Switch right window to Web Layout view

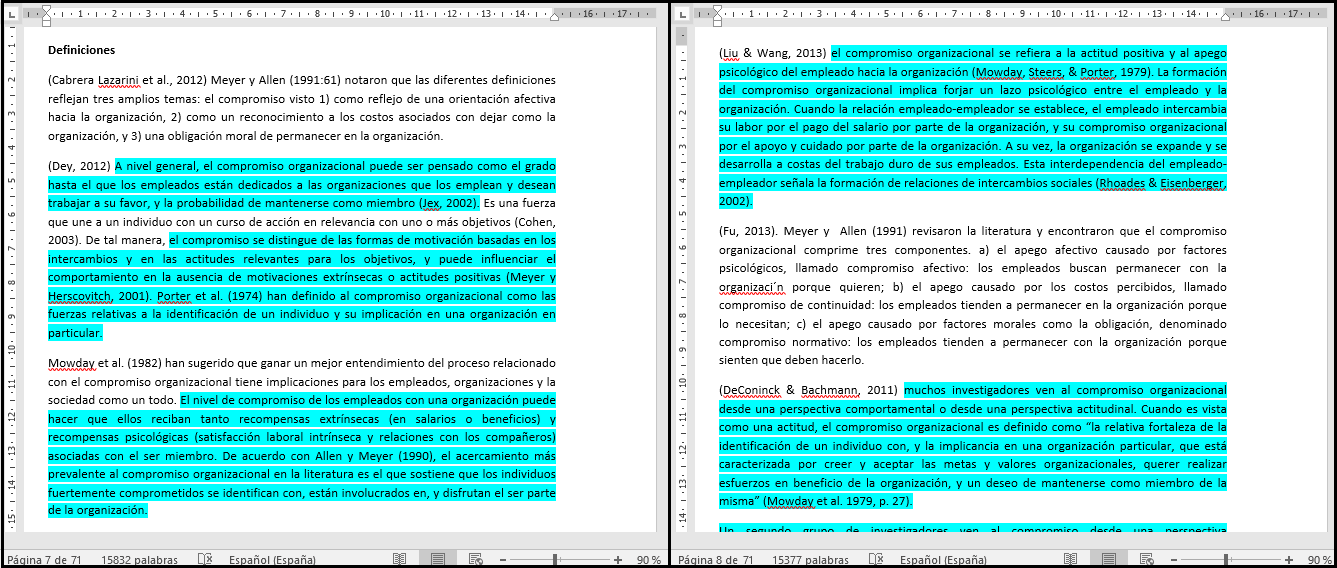[1148, 559]
